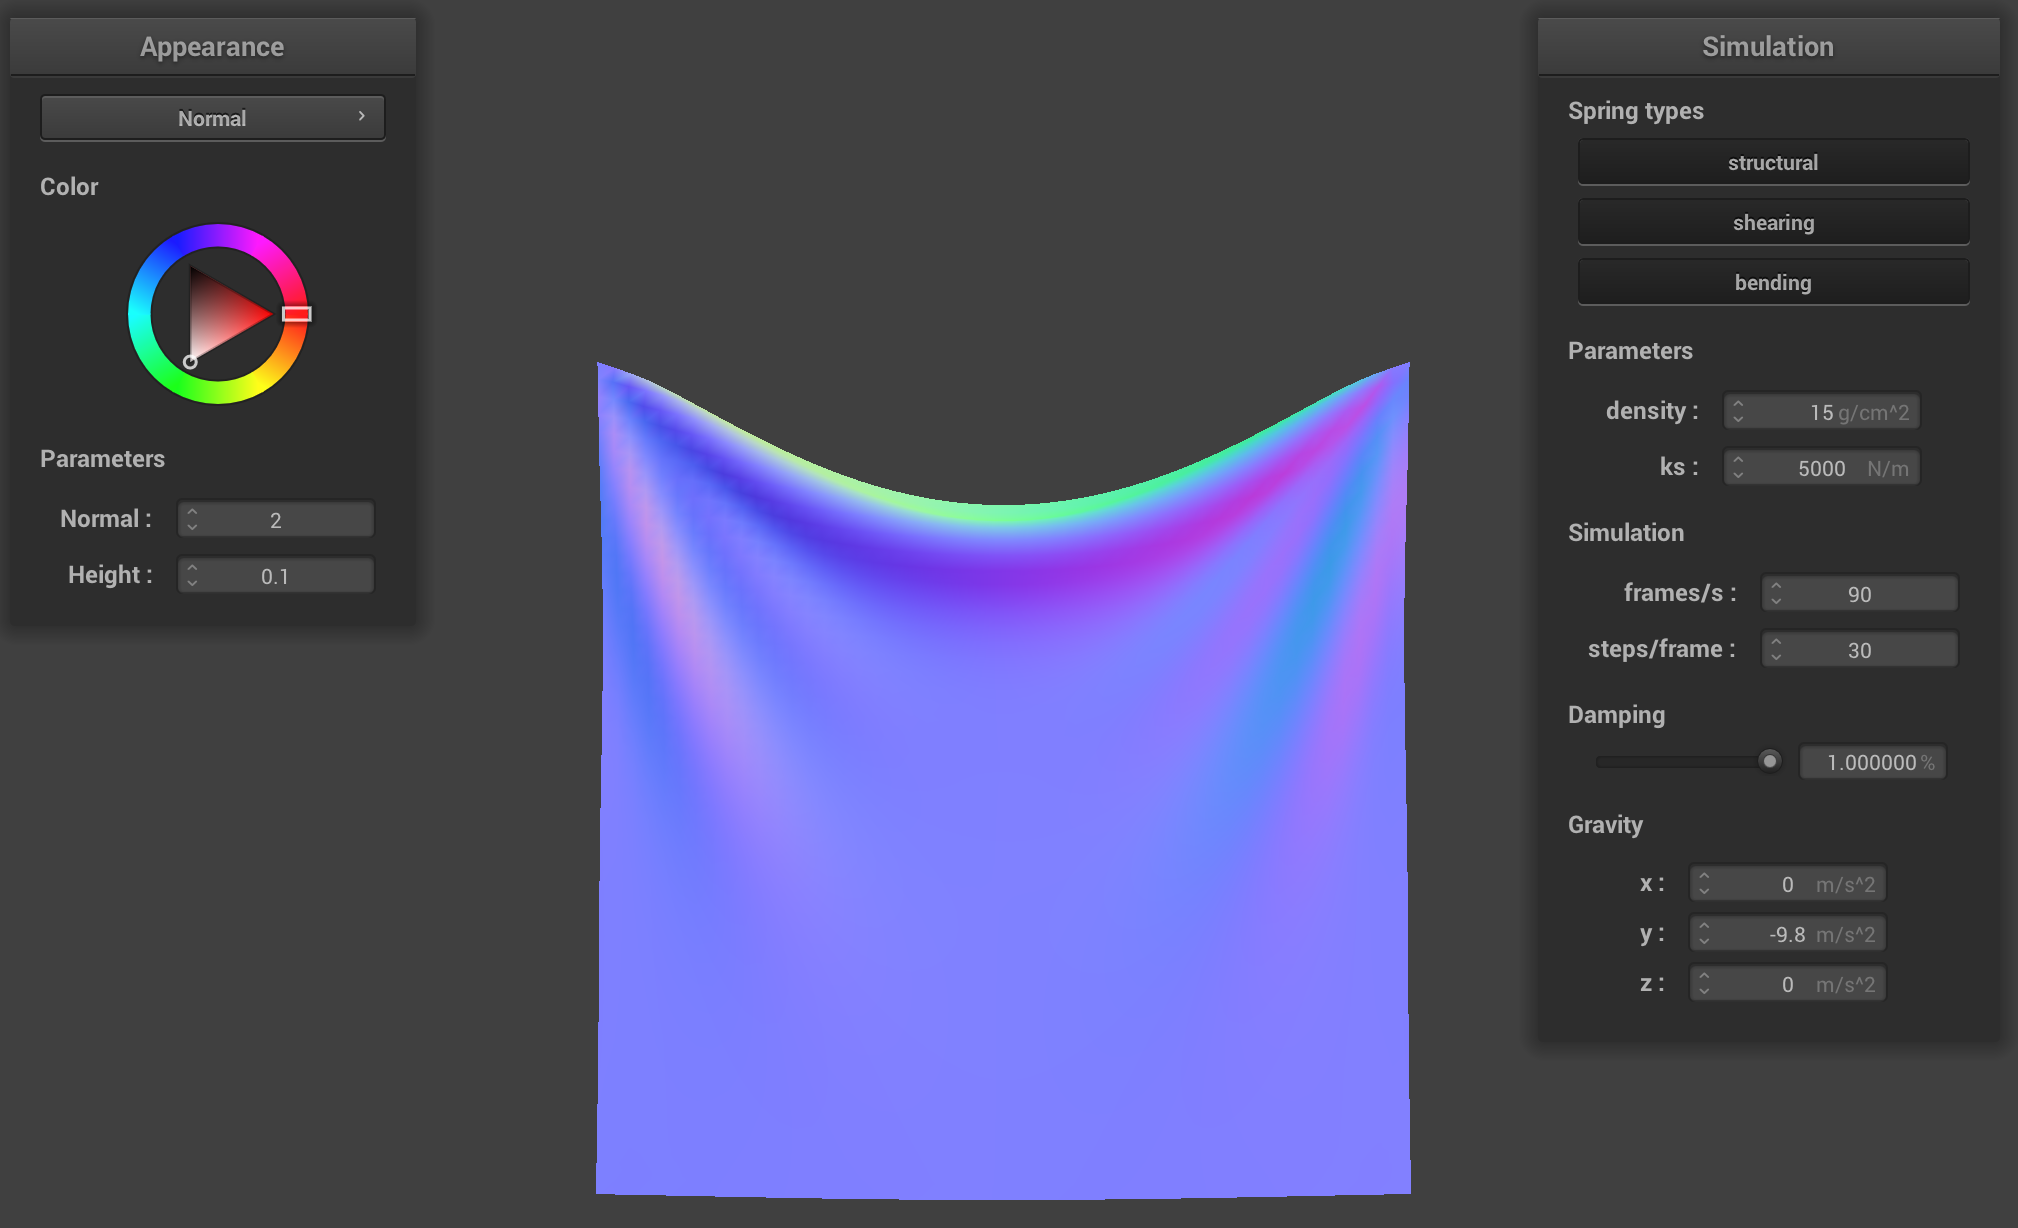This screenshot has width=2018, height=1228.
Task: Increase the Normal value with up arrow
Action: click(x=192, y=512)
